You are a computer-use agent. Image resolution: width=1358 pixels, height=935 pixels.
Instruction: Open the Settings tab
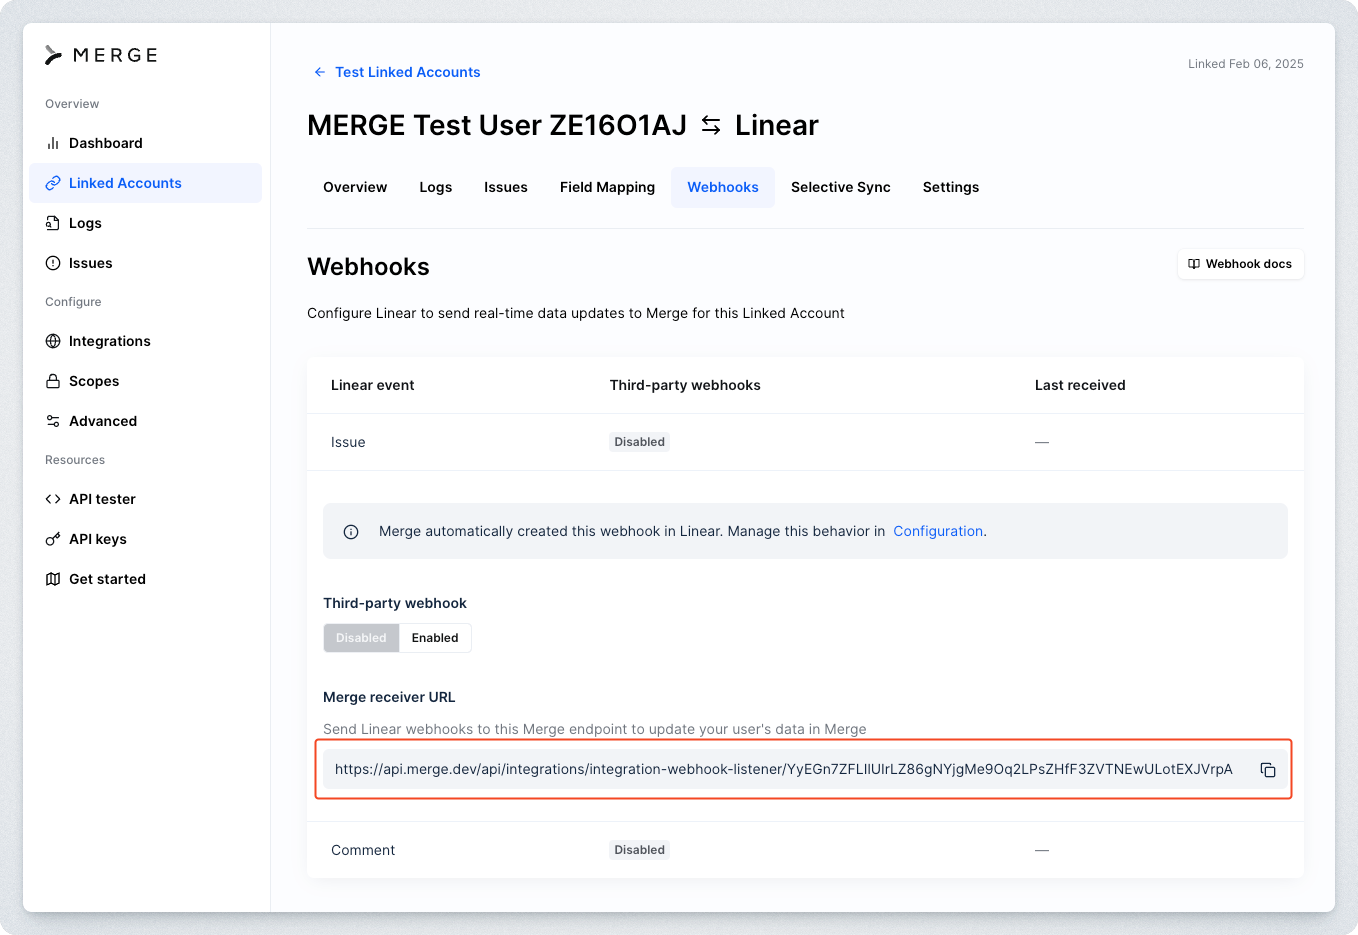950,187
